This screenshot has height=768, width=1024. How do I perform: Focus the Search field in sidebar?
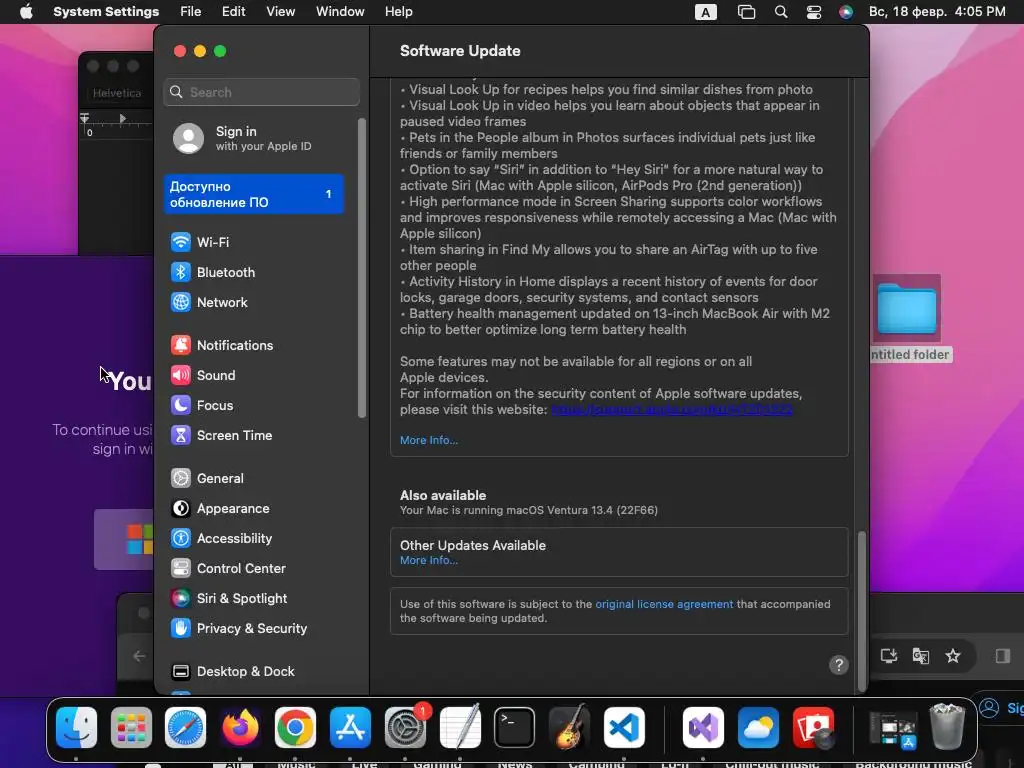coord(261,92)
